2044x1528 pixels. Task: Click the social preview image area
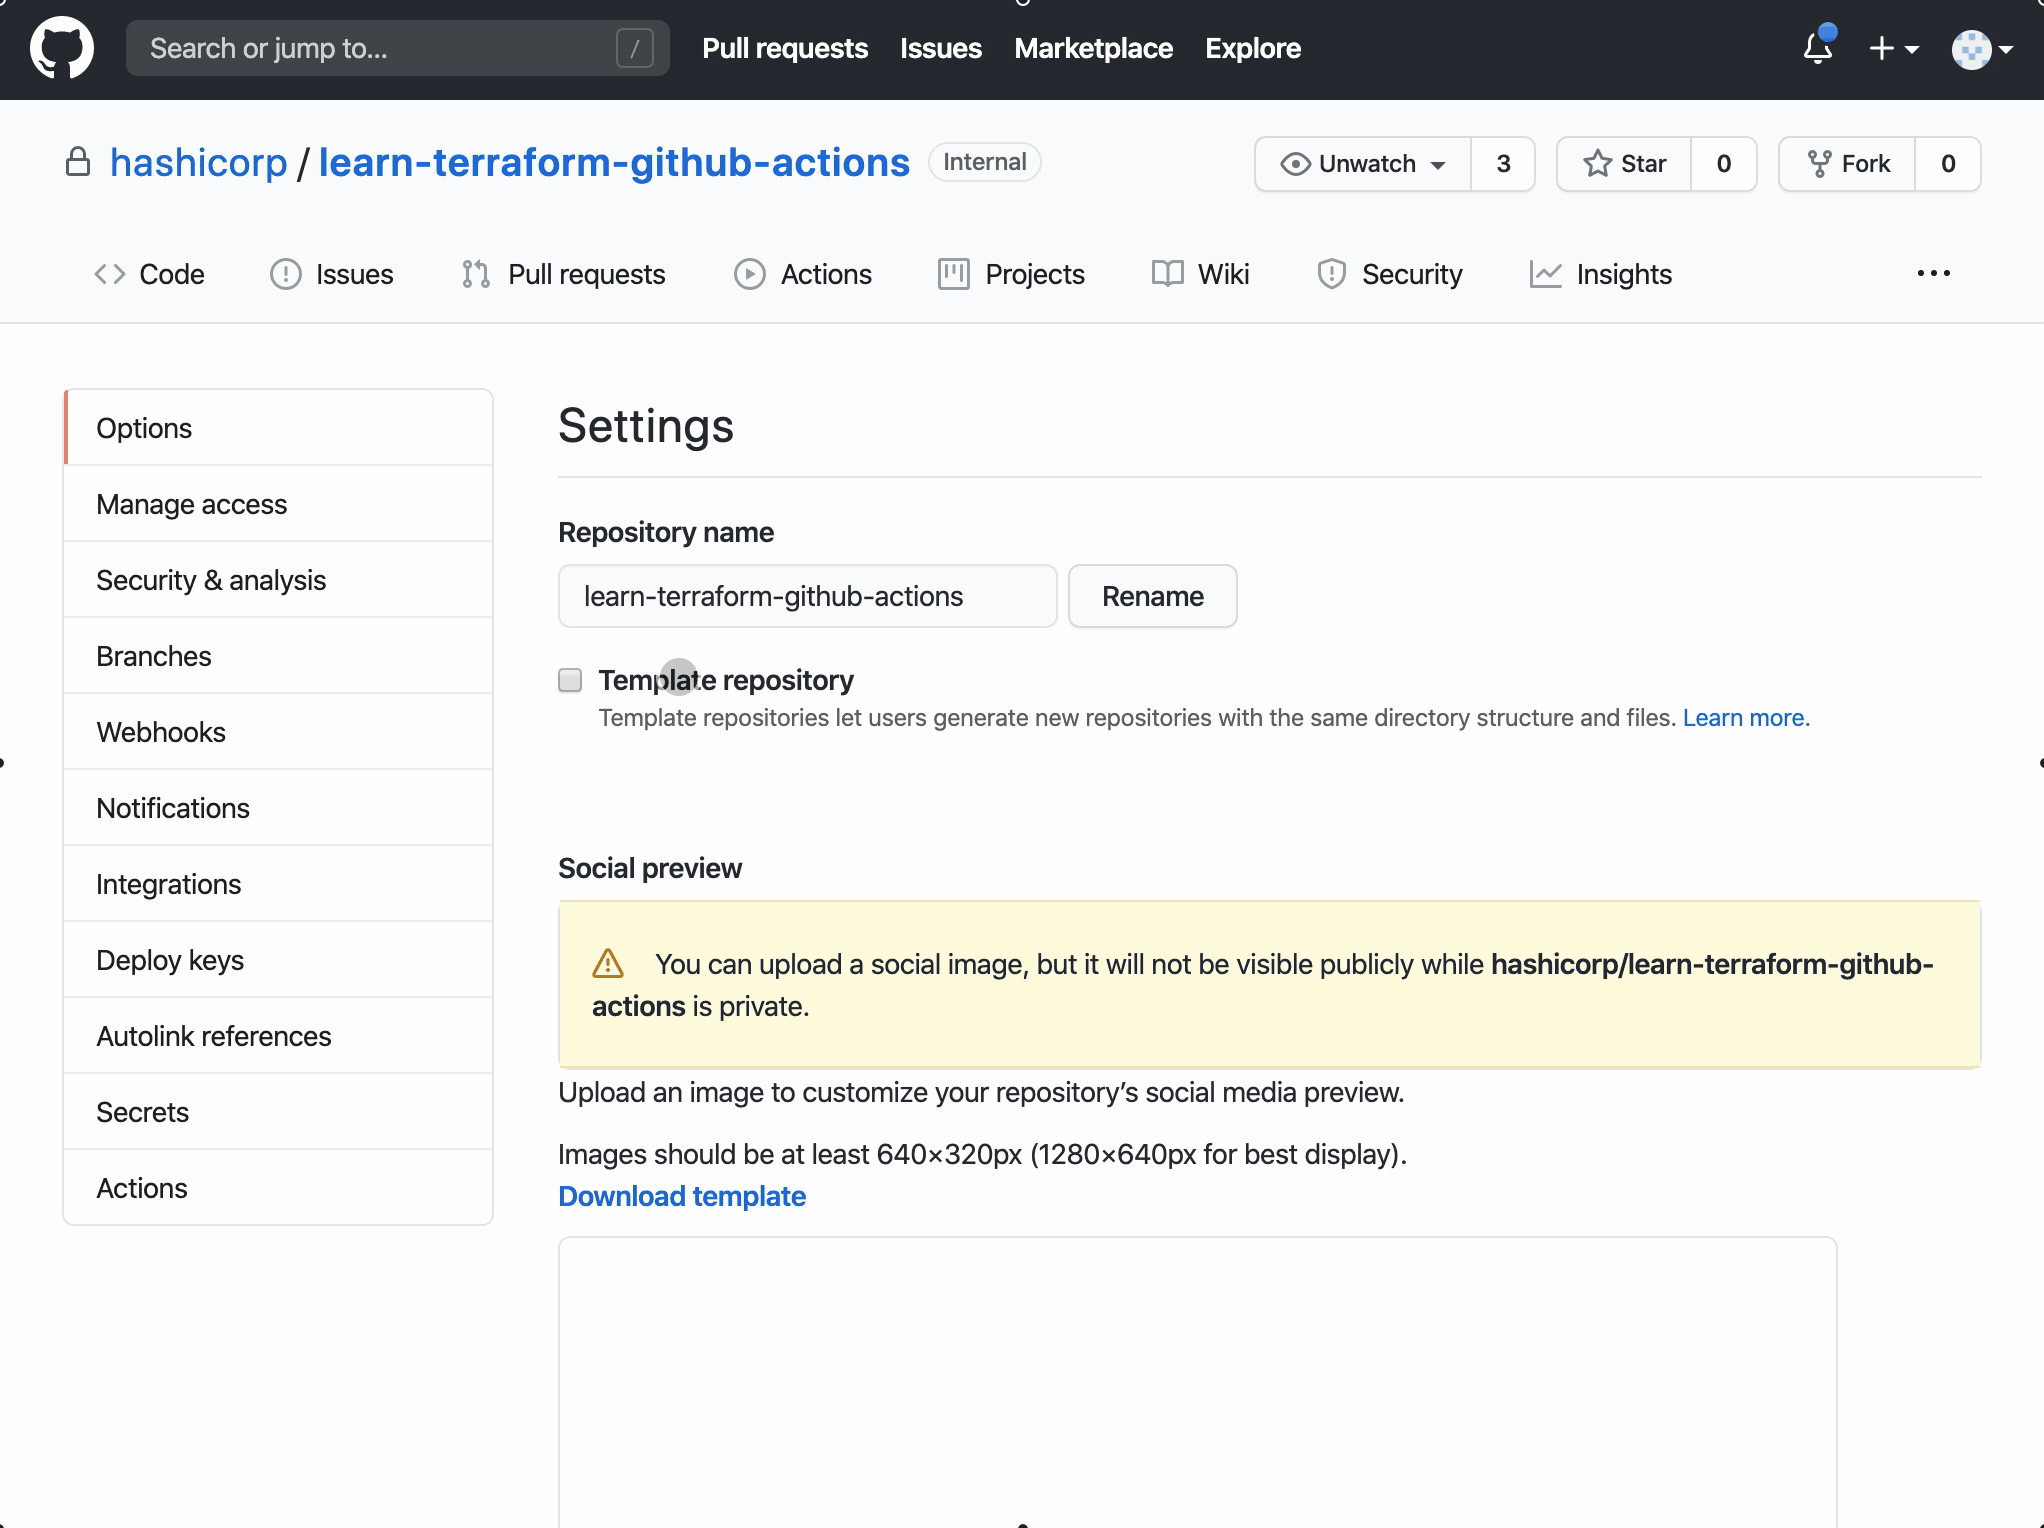[x=1198, y=1382]
